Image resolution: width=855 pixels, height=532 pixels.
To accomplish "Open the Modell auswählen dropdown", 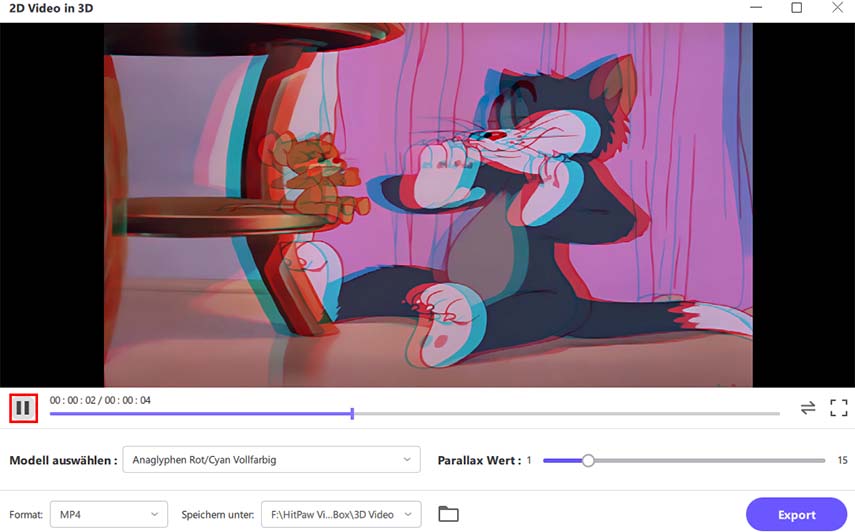I will pyautogui.click(x=272, y=460).
